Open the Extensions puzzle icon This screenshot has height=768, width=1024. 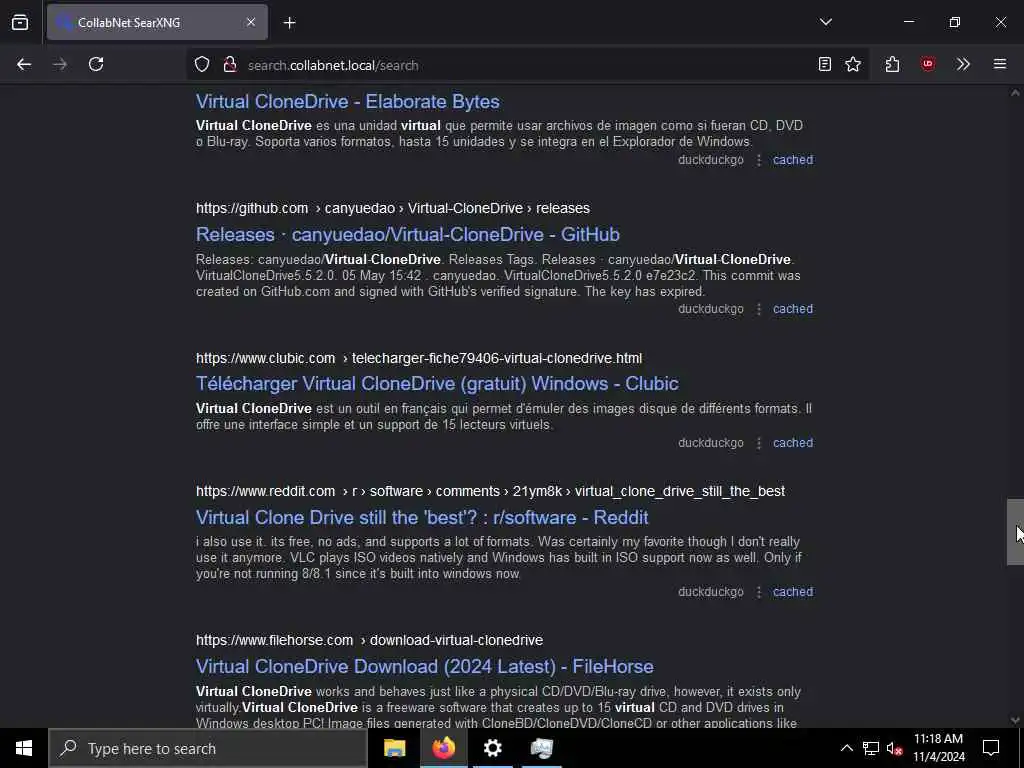point(893,64)
